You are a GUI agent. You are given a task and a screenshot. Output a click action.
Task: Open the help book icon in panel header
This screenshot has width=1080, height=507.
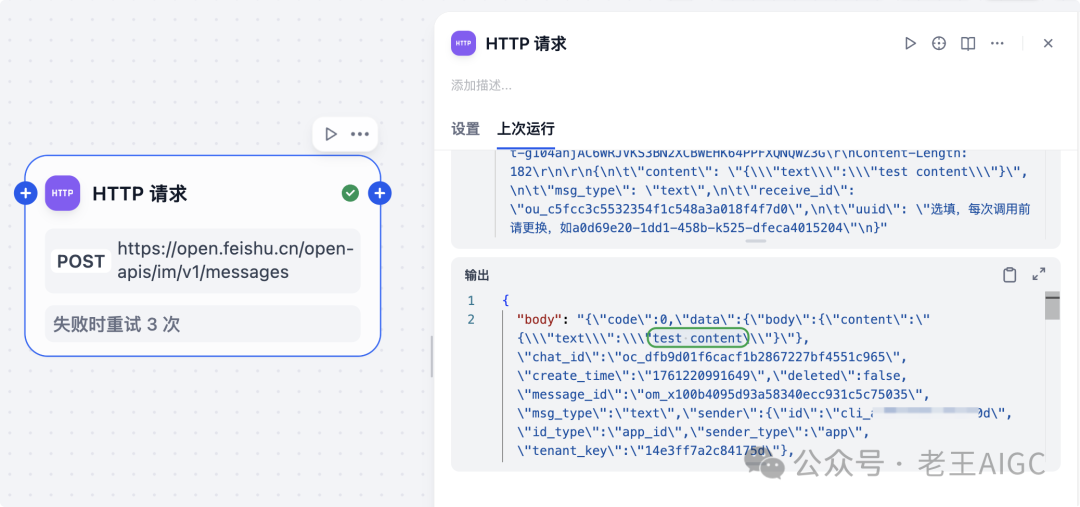[968, 43]
